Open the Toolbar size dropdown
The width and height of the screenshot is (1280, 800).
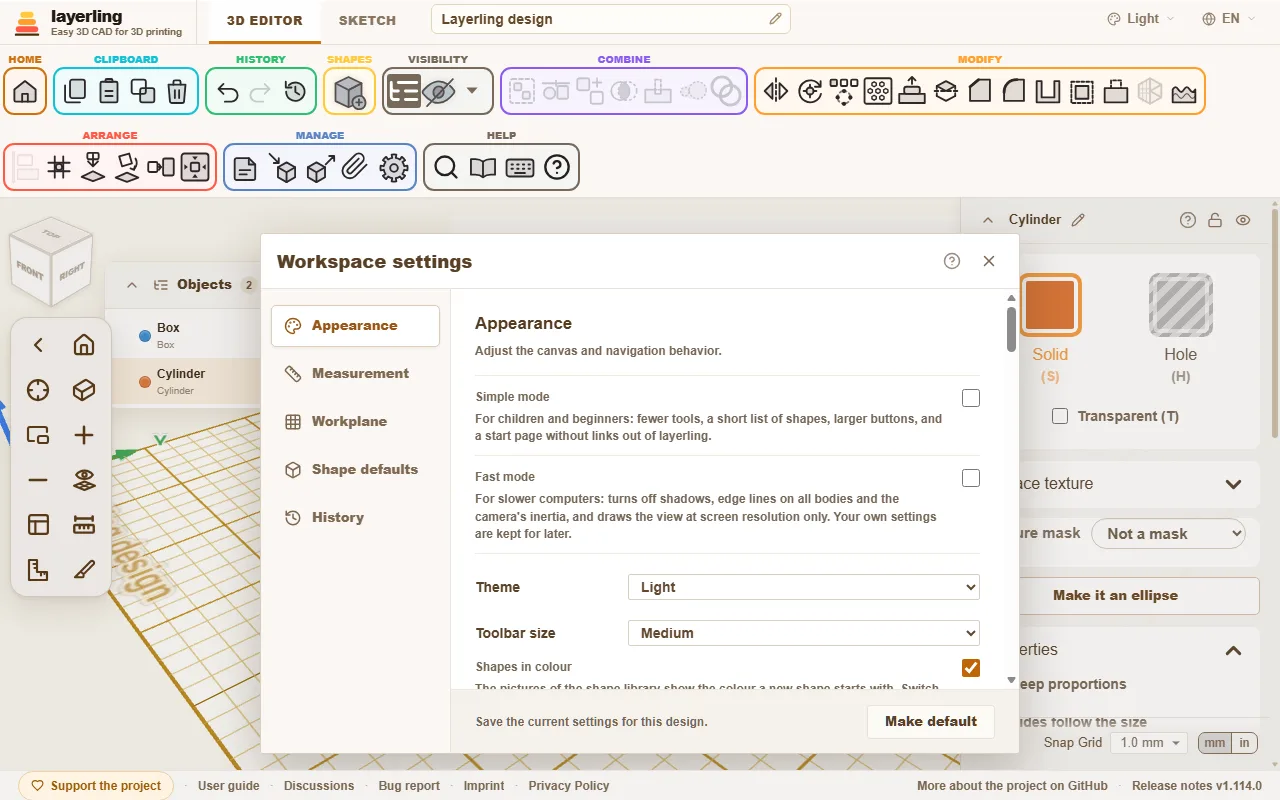tap(804, 633)
